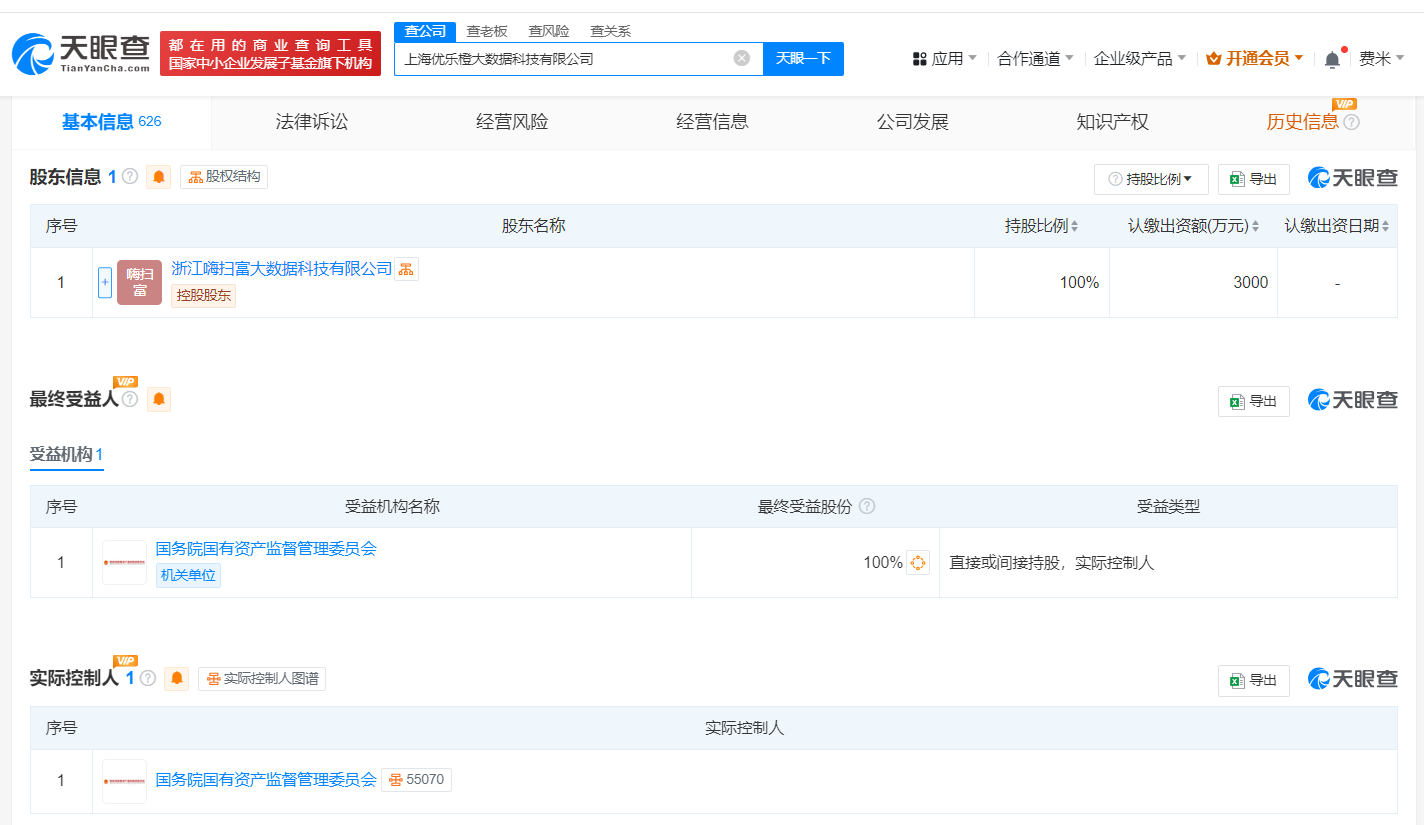Screen dimensions: 1424x825
Task: Click the 应用 grid icon
Action: [920, 59]
